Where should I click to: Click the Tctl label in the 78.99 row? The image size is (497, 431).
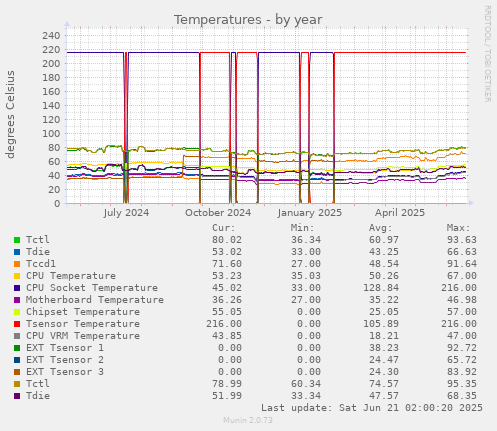click(38, 384)
